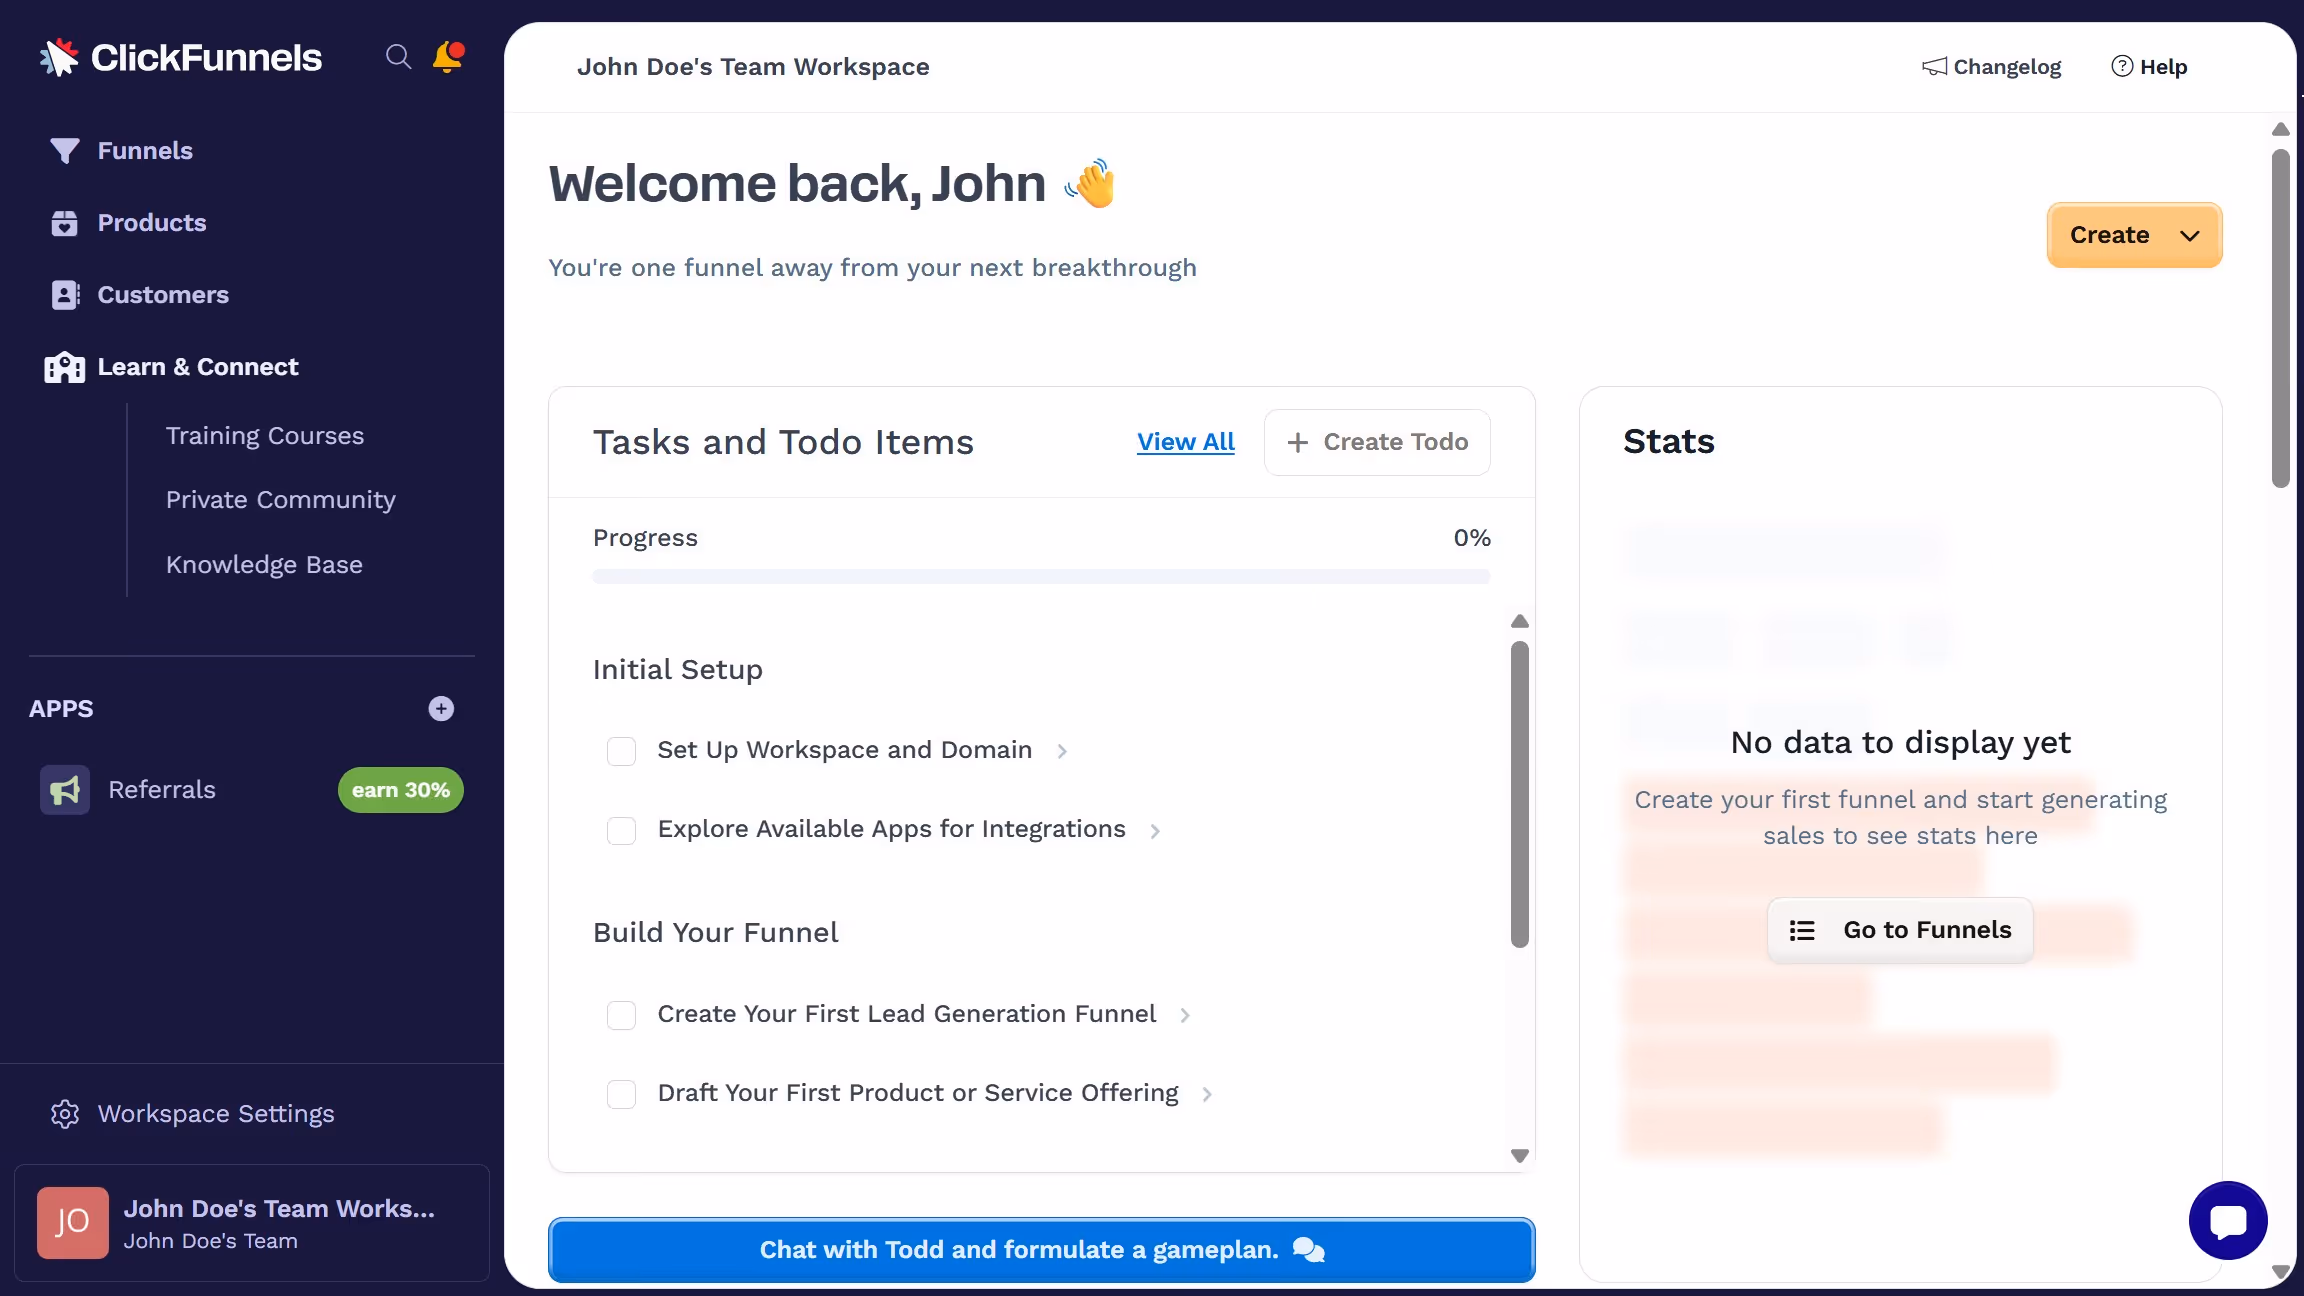The width and height of the screenshot is (2304, 1296).
Task: Open the notifications bell icon
Action: point(447,57)
